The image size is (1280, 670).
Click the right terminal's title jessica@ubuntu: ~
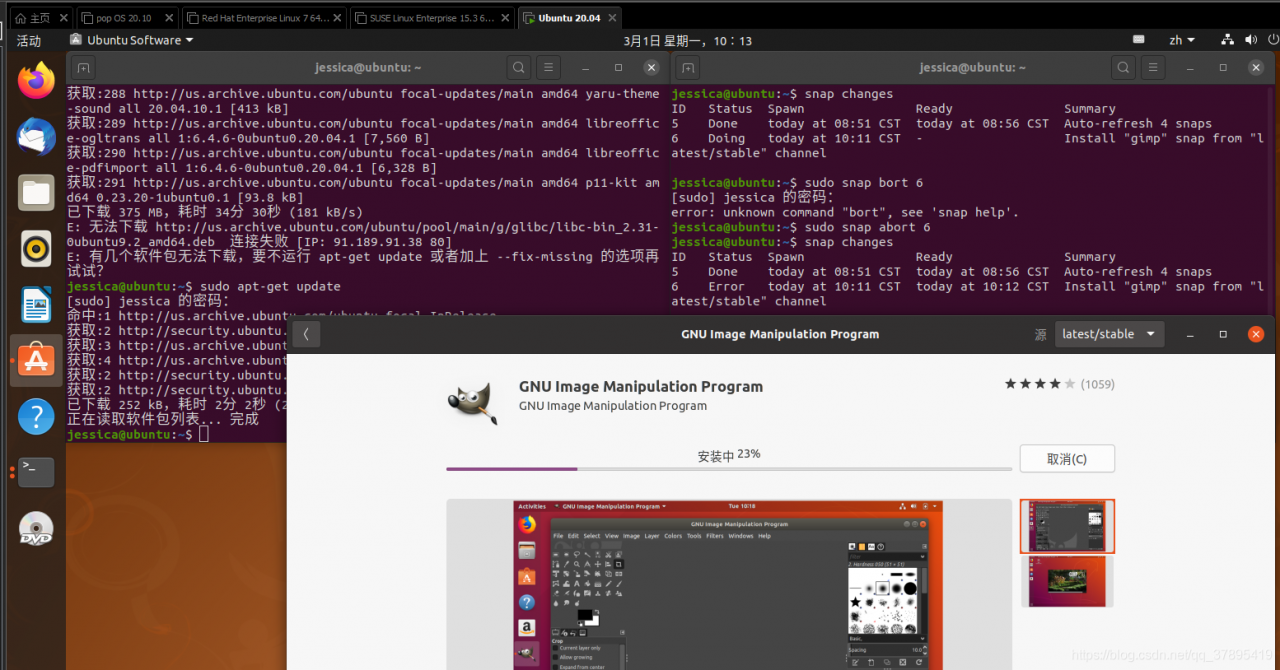coord(973,68)
